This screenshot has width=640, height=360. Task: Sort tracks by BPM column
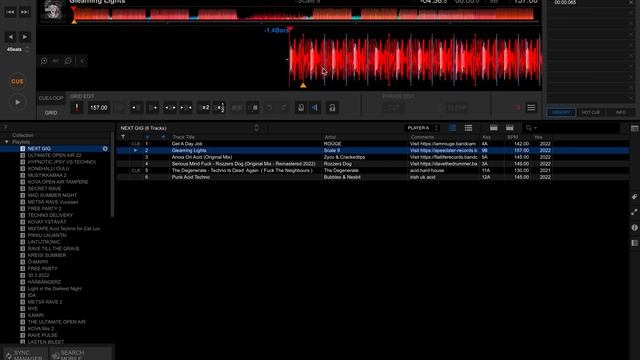[x=512, y=137]
